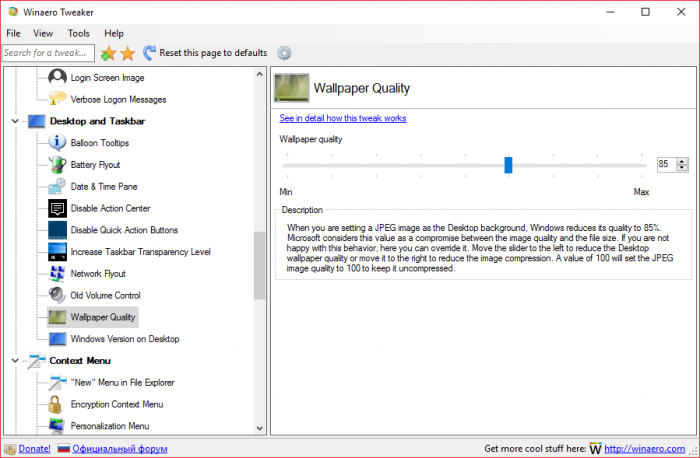The width and height of the screenshot is (700, 458).
Task: Collapse the Context Menu category
Action: click(x=15, y=360)
